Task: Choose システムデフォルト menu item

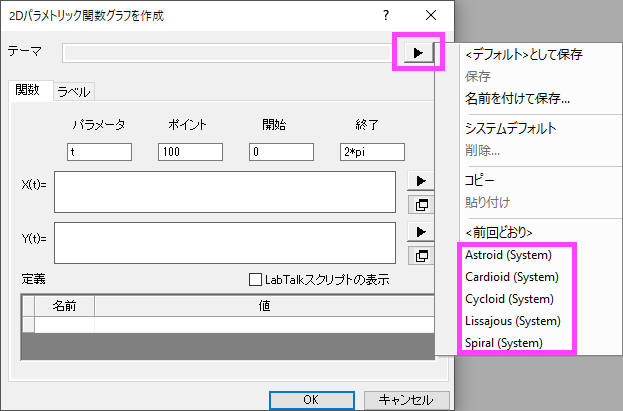Action: pyautogui.click(x=511, y=128)
